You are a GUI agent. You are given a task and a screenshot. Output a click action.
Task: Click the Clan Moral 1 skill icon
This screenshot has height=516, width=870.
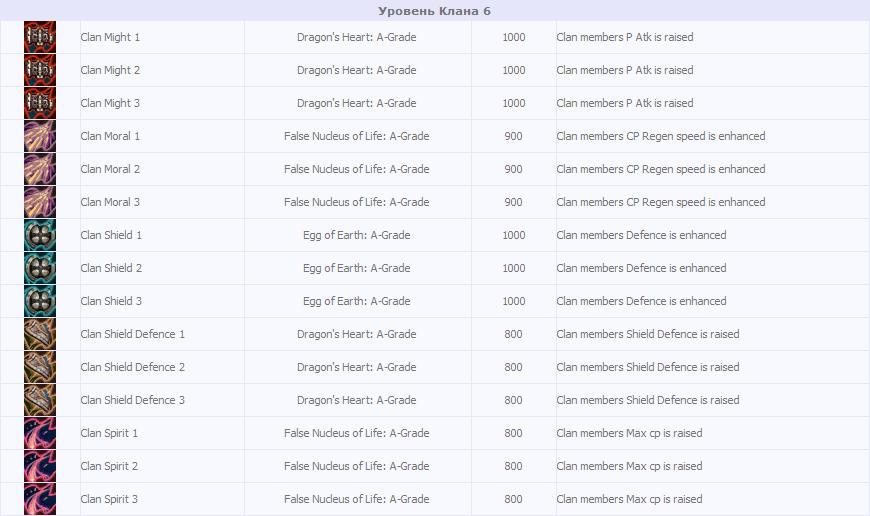39,136
